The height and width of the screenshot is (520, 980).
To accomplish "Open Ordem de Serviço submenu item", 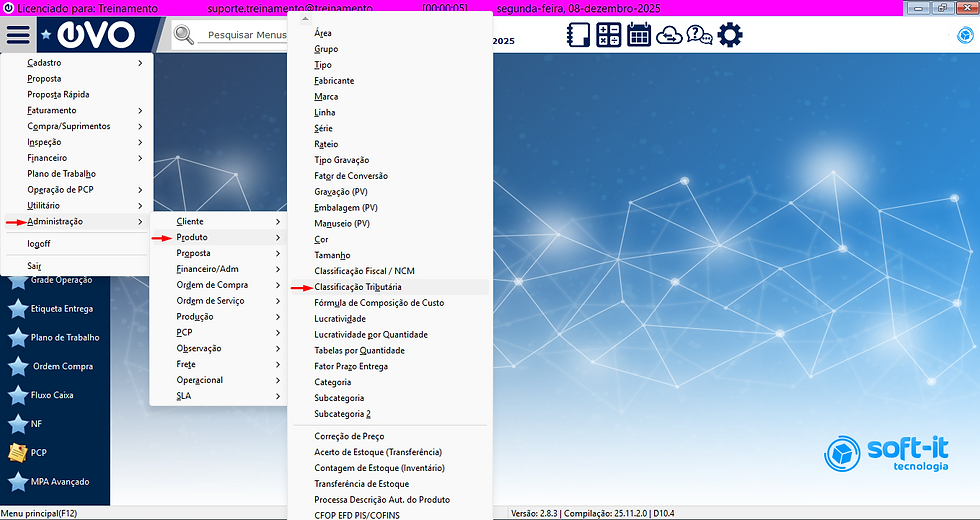I will [x=219, y=301].
